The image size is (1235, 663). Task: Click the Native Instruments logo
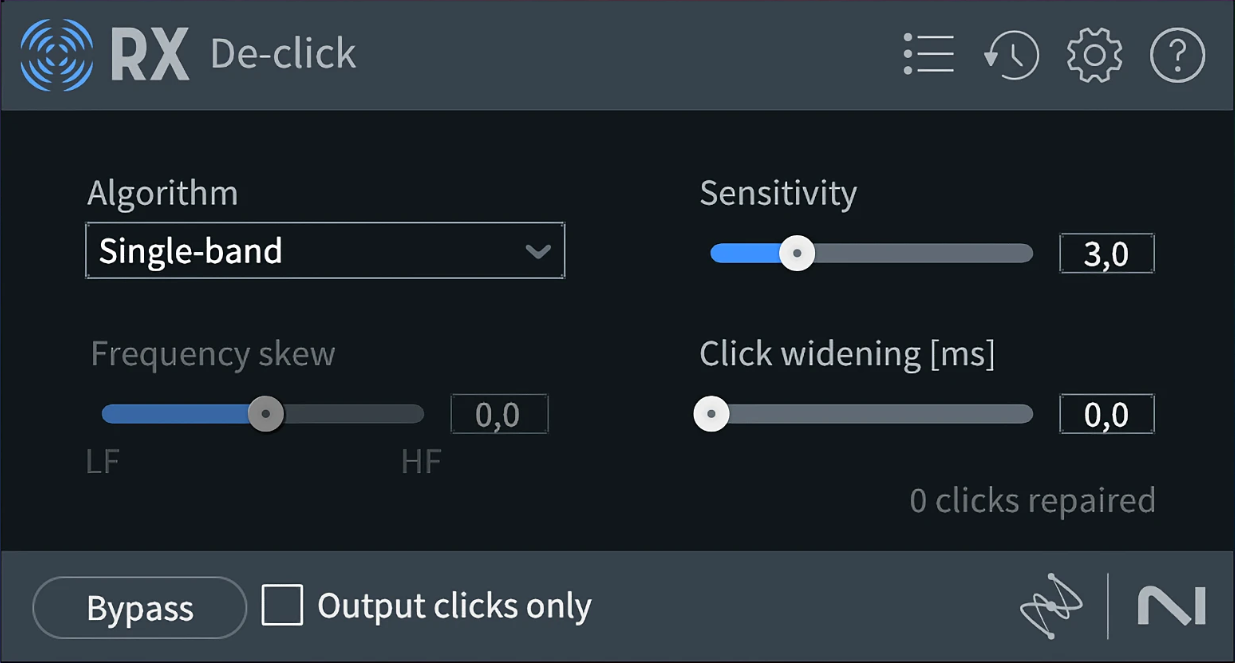tap(1171, 606)
